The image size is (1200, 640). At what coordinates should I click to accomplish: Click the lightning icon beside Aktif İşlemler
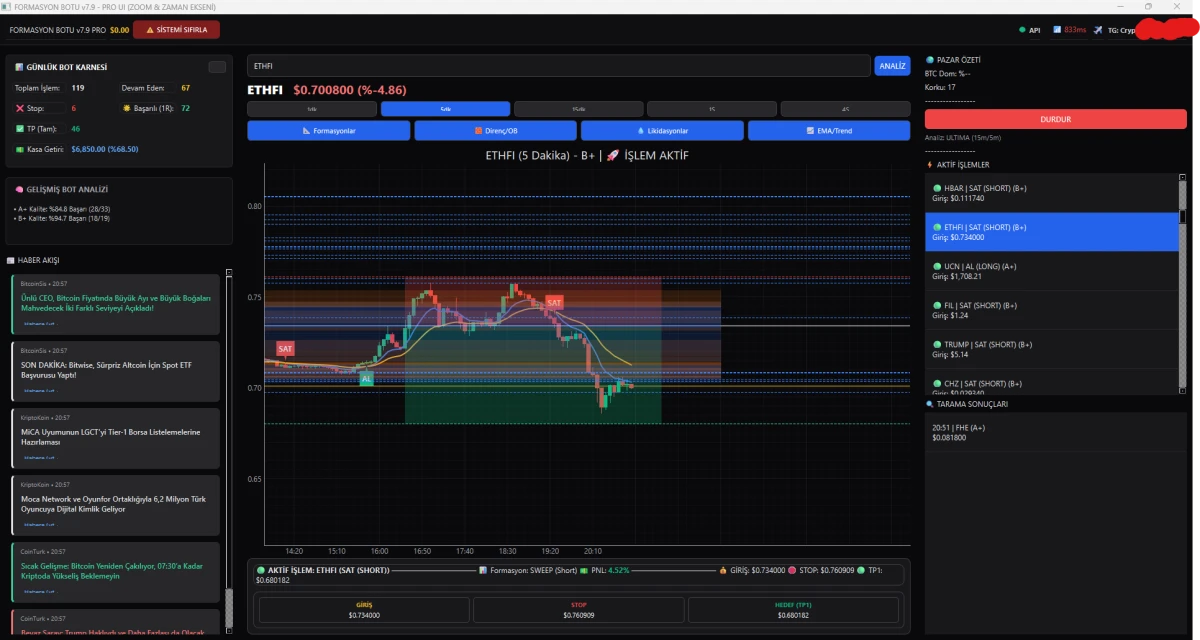tap(930, 165)
